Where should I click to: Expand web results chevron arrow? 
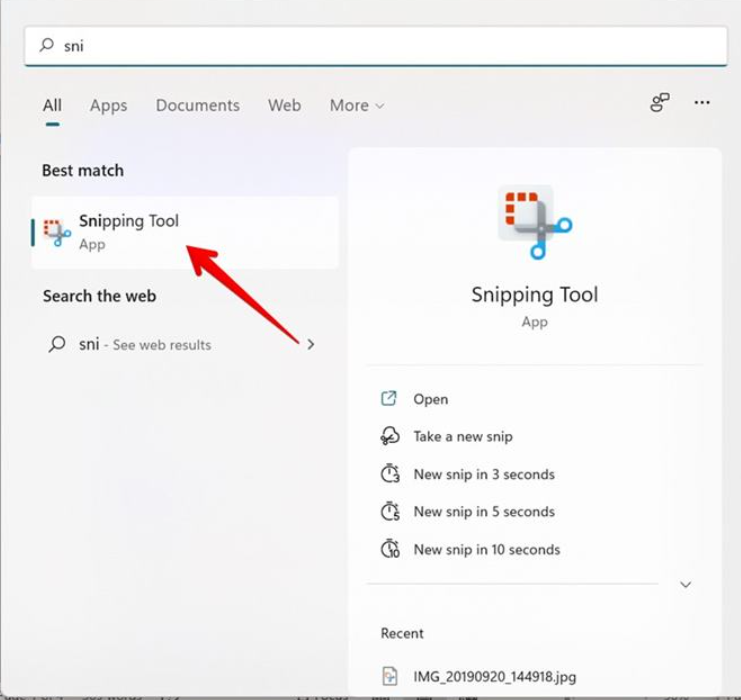[310, 344]
